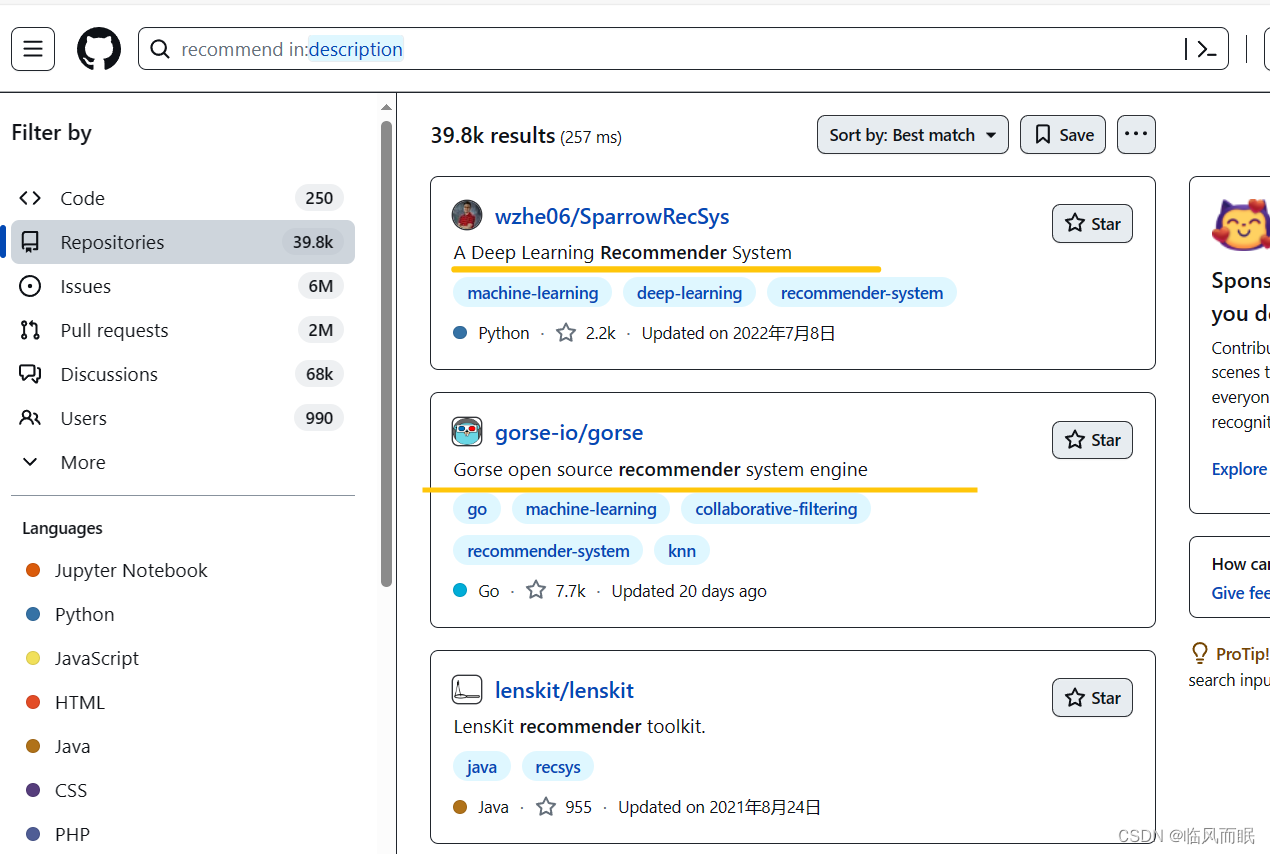Click the Give feedback link

pyautogui.click(x=1240, y=593)
